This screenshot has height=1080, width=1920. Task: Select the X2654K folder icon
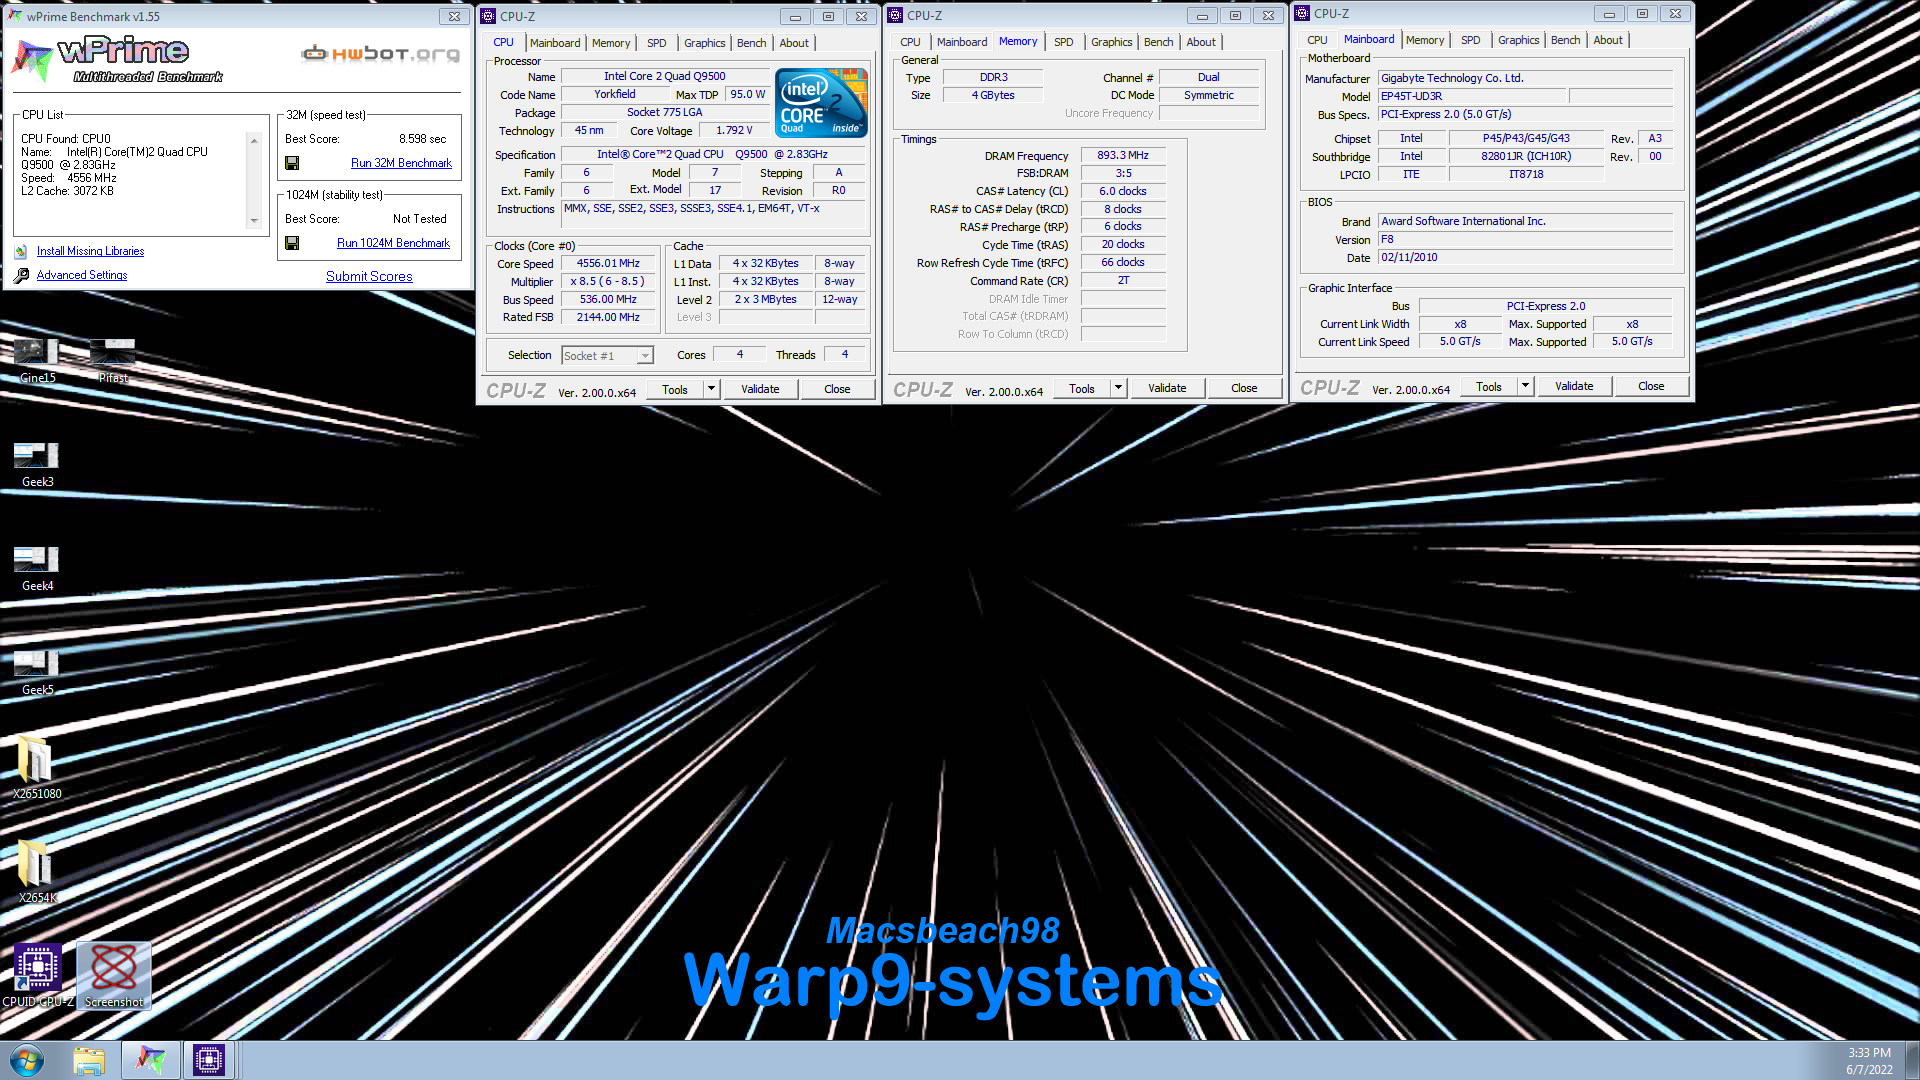(37, 872)
